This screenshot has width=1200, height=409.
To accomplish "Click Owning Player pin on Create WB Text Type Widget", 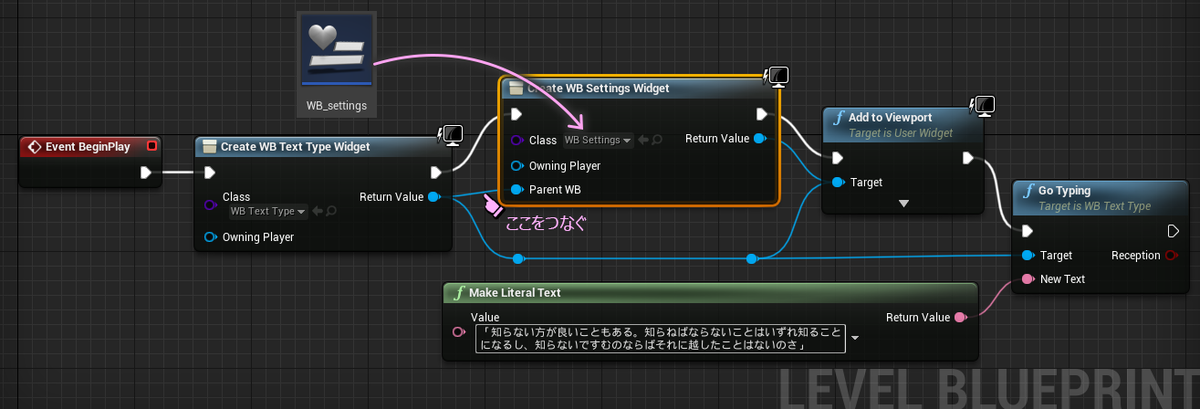I will (210, 237).
